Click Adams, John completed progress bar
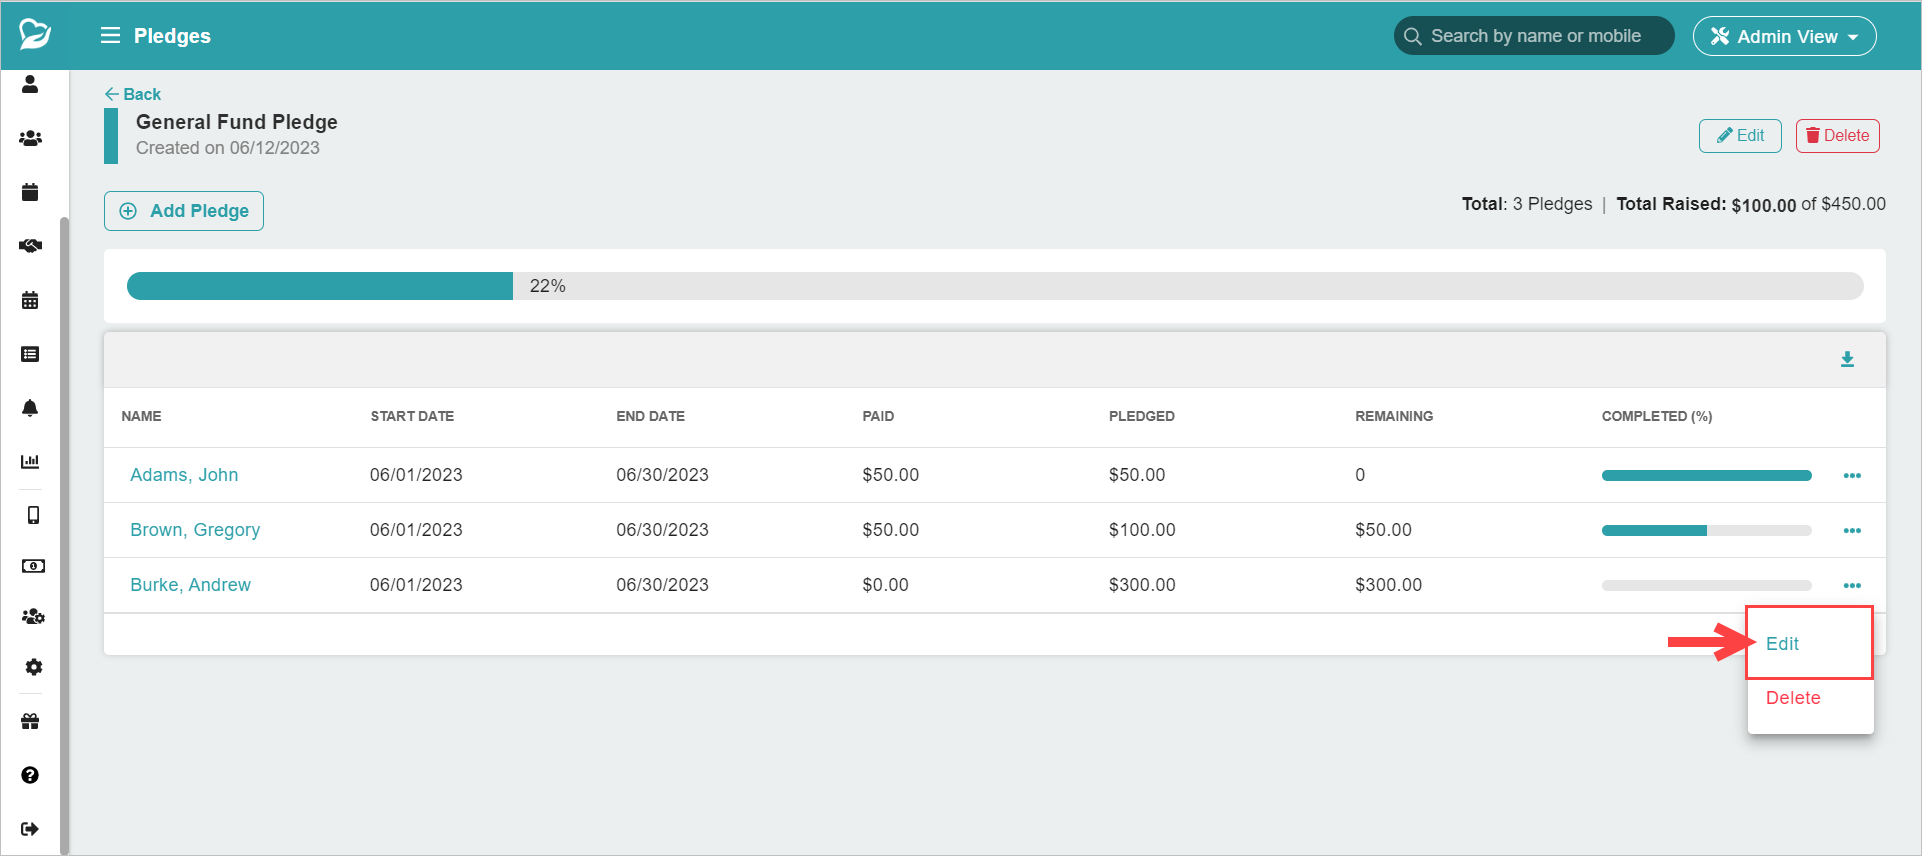The width and height of the screenshot is (1922, 856). (1706, 475)
